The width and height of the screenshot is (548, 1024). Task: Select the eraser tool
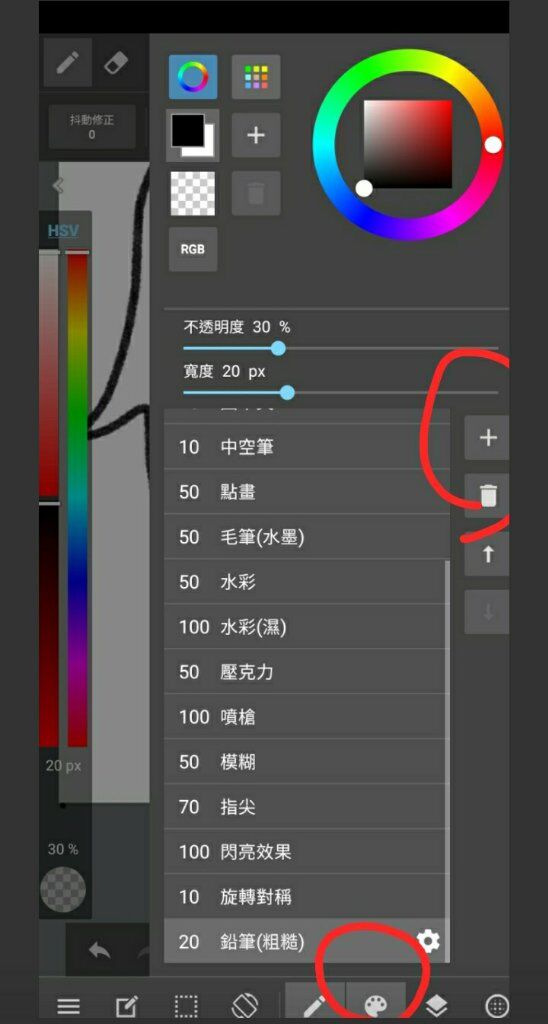coord(116,62)
